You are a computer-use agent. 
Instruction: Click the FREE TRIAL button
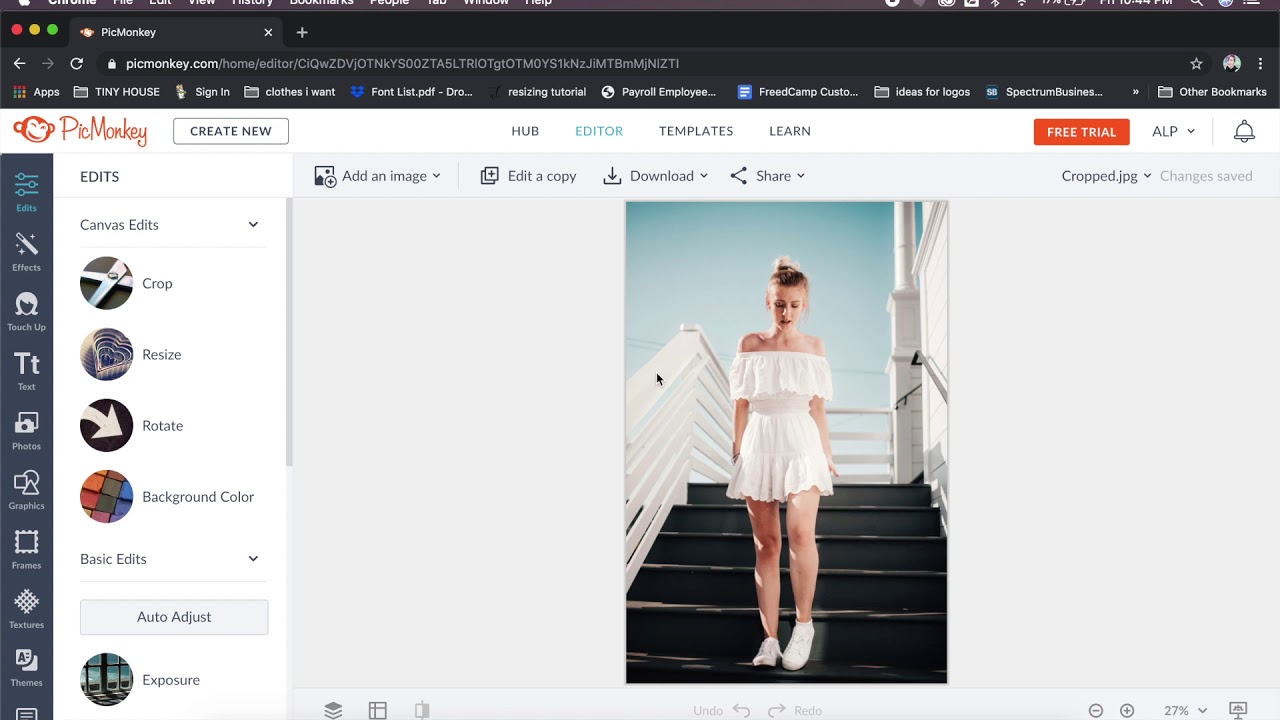click(1081, 132)
